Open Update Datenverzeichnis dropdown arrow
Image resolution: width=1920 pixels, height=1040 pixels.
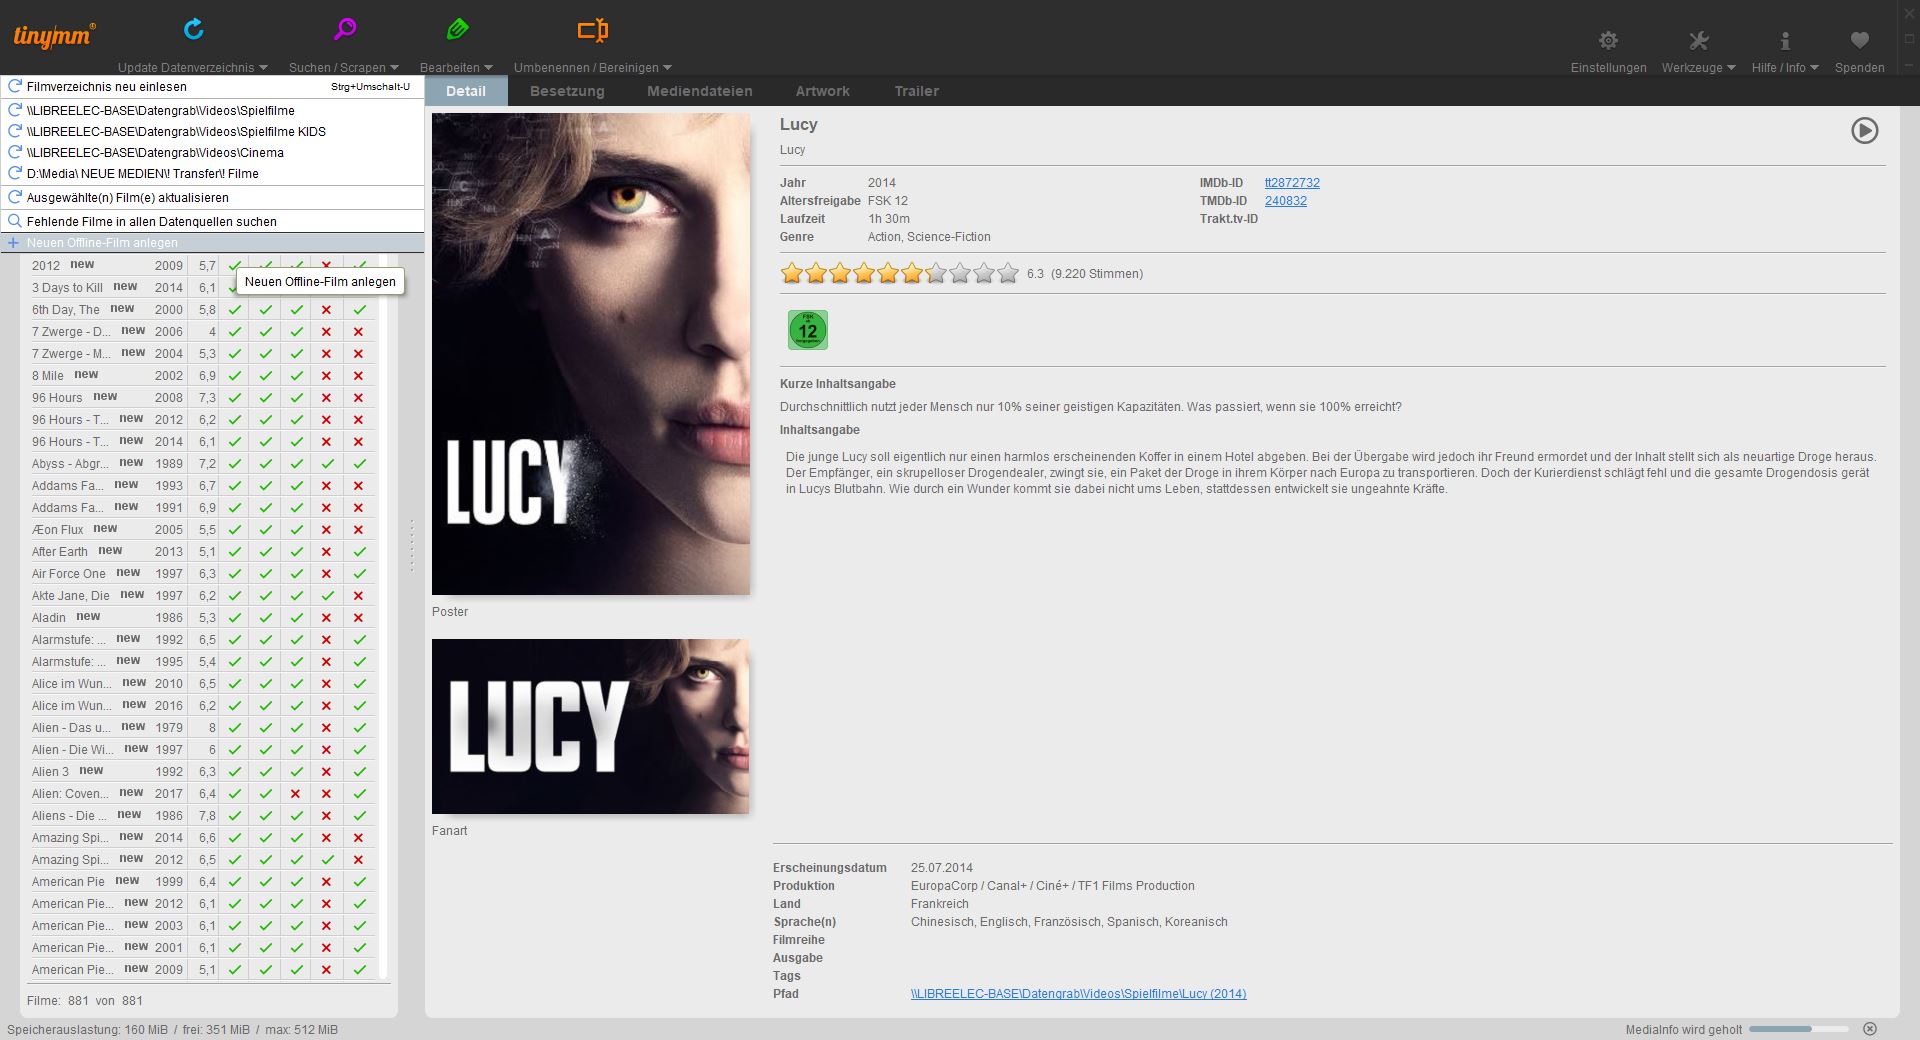[263, 68]
